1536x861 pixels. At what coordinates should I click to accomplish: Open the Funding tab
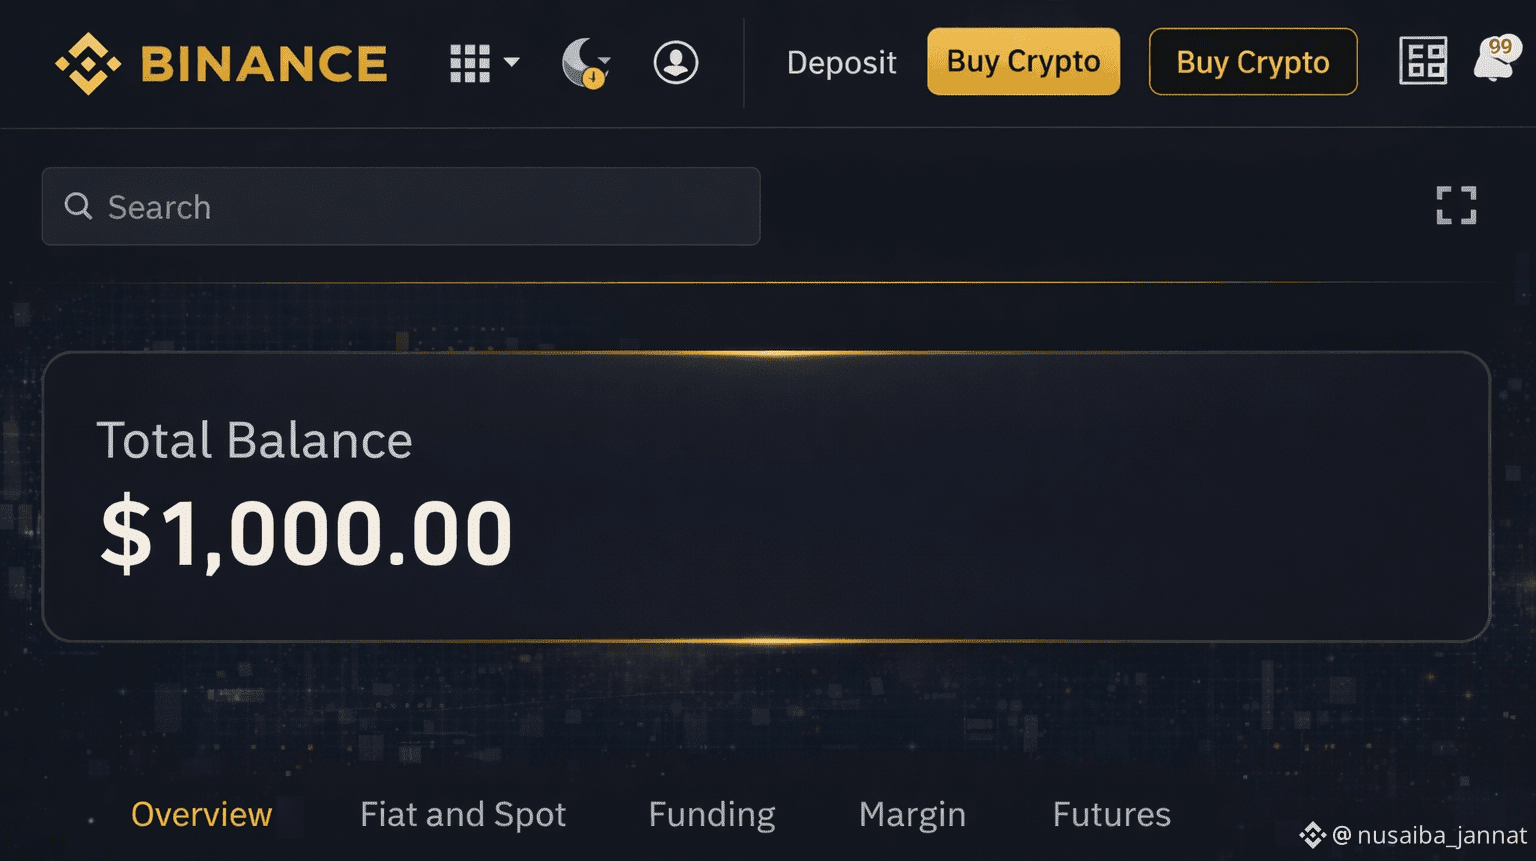(711, 814)
